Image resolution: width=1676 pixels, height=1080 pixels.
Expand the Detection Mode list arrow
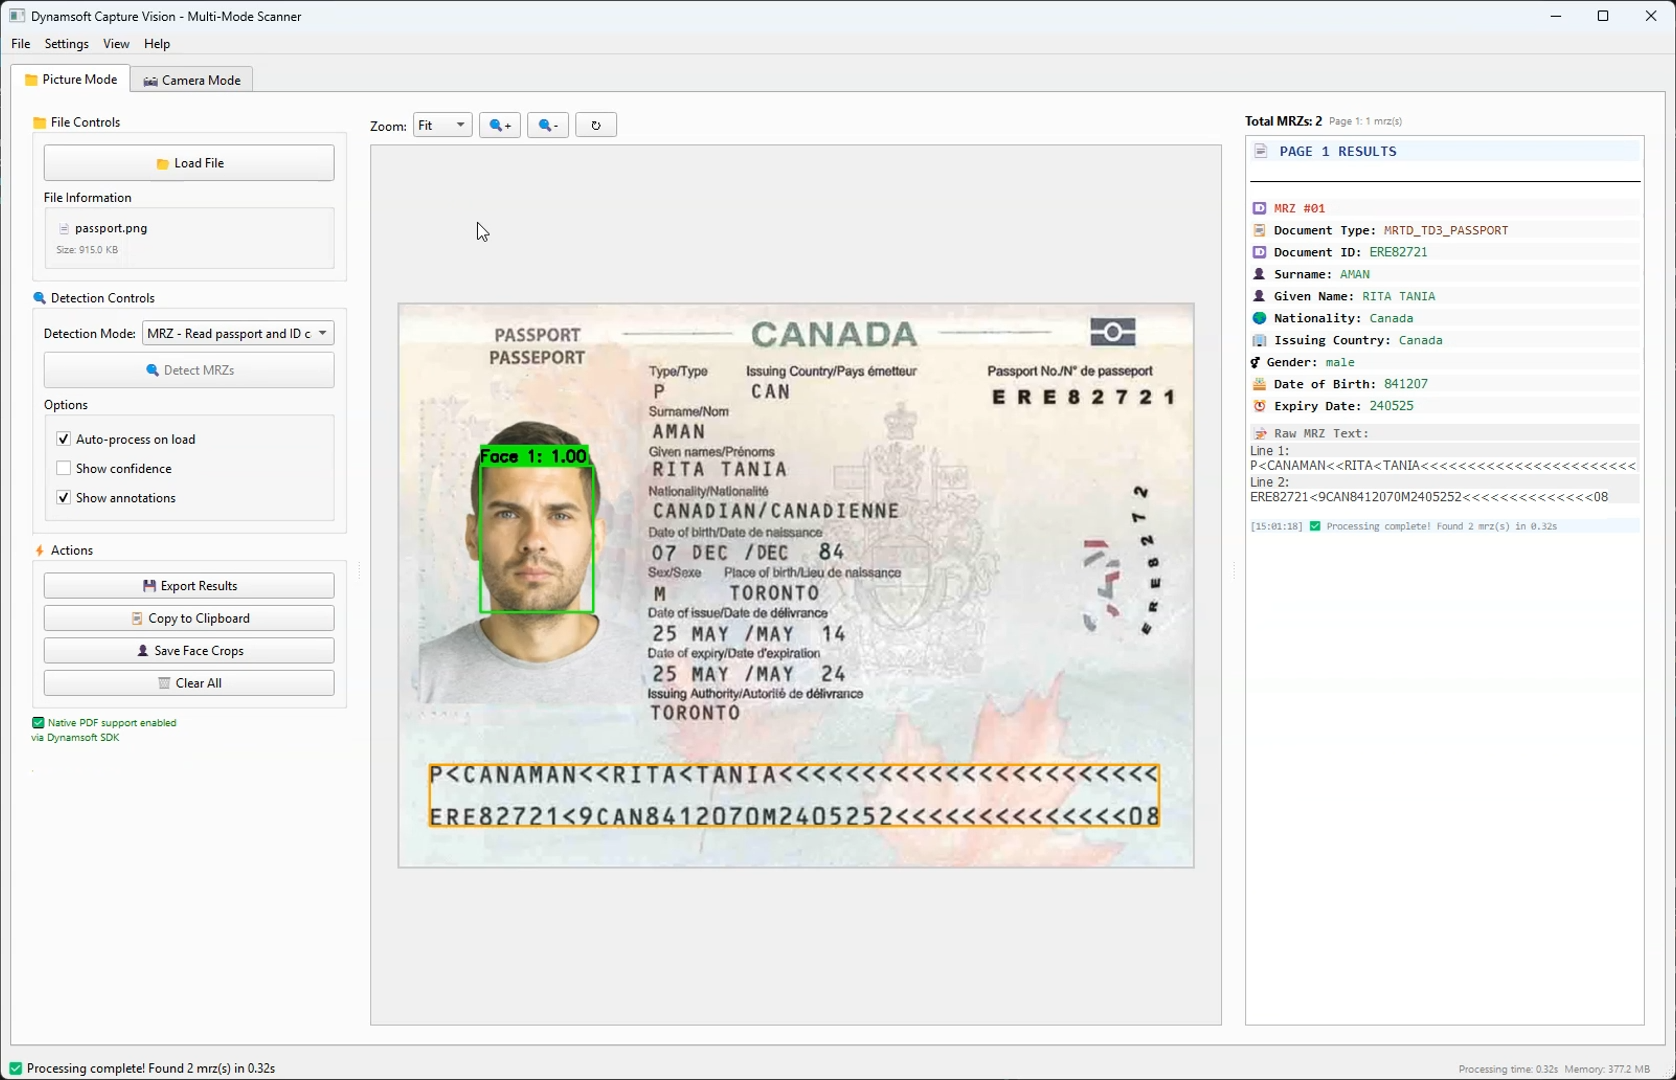tap(322, 332)
